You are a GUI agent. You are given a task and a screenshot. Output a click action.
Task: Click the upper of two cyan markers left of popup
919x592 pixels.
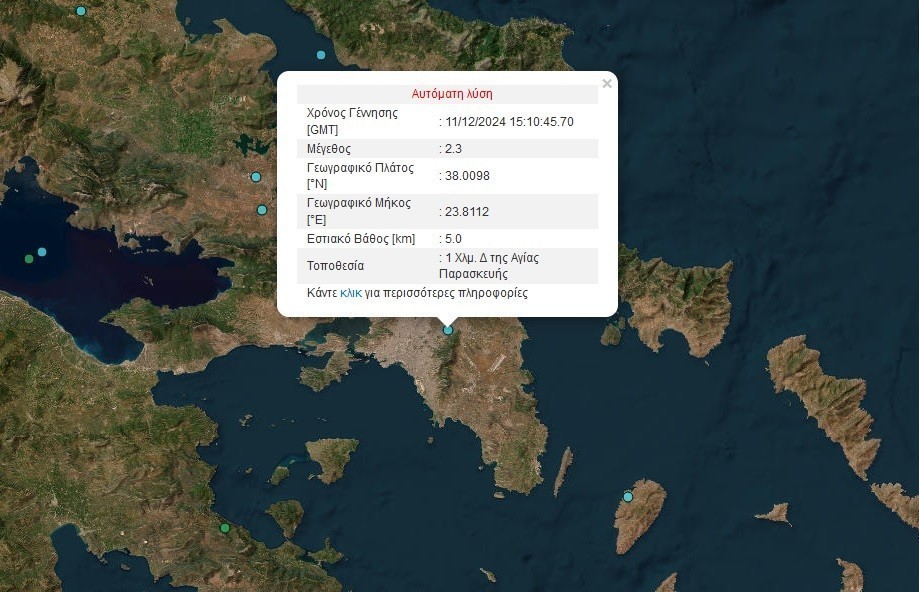click(256, 177)
